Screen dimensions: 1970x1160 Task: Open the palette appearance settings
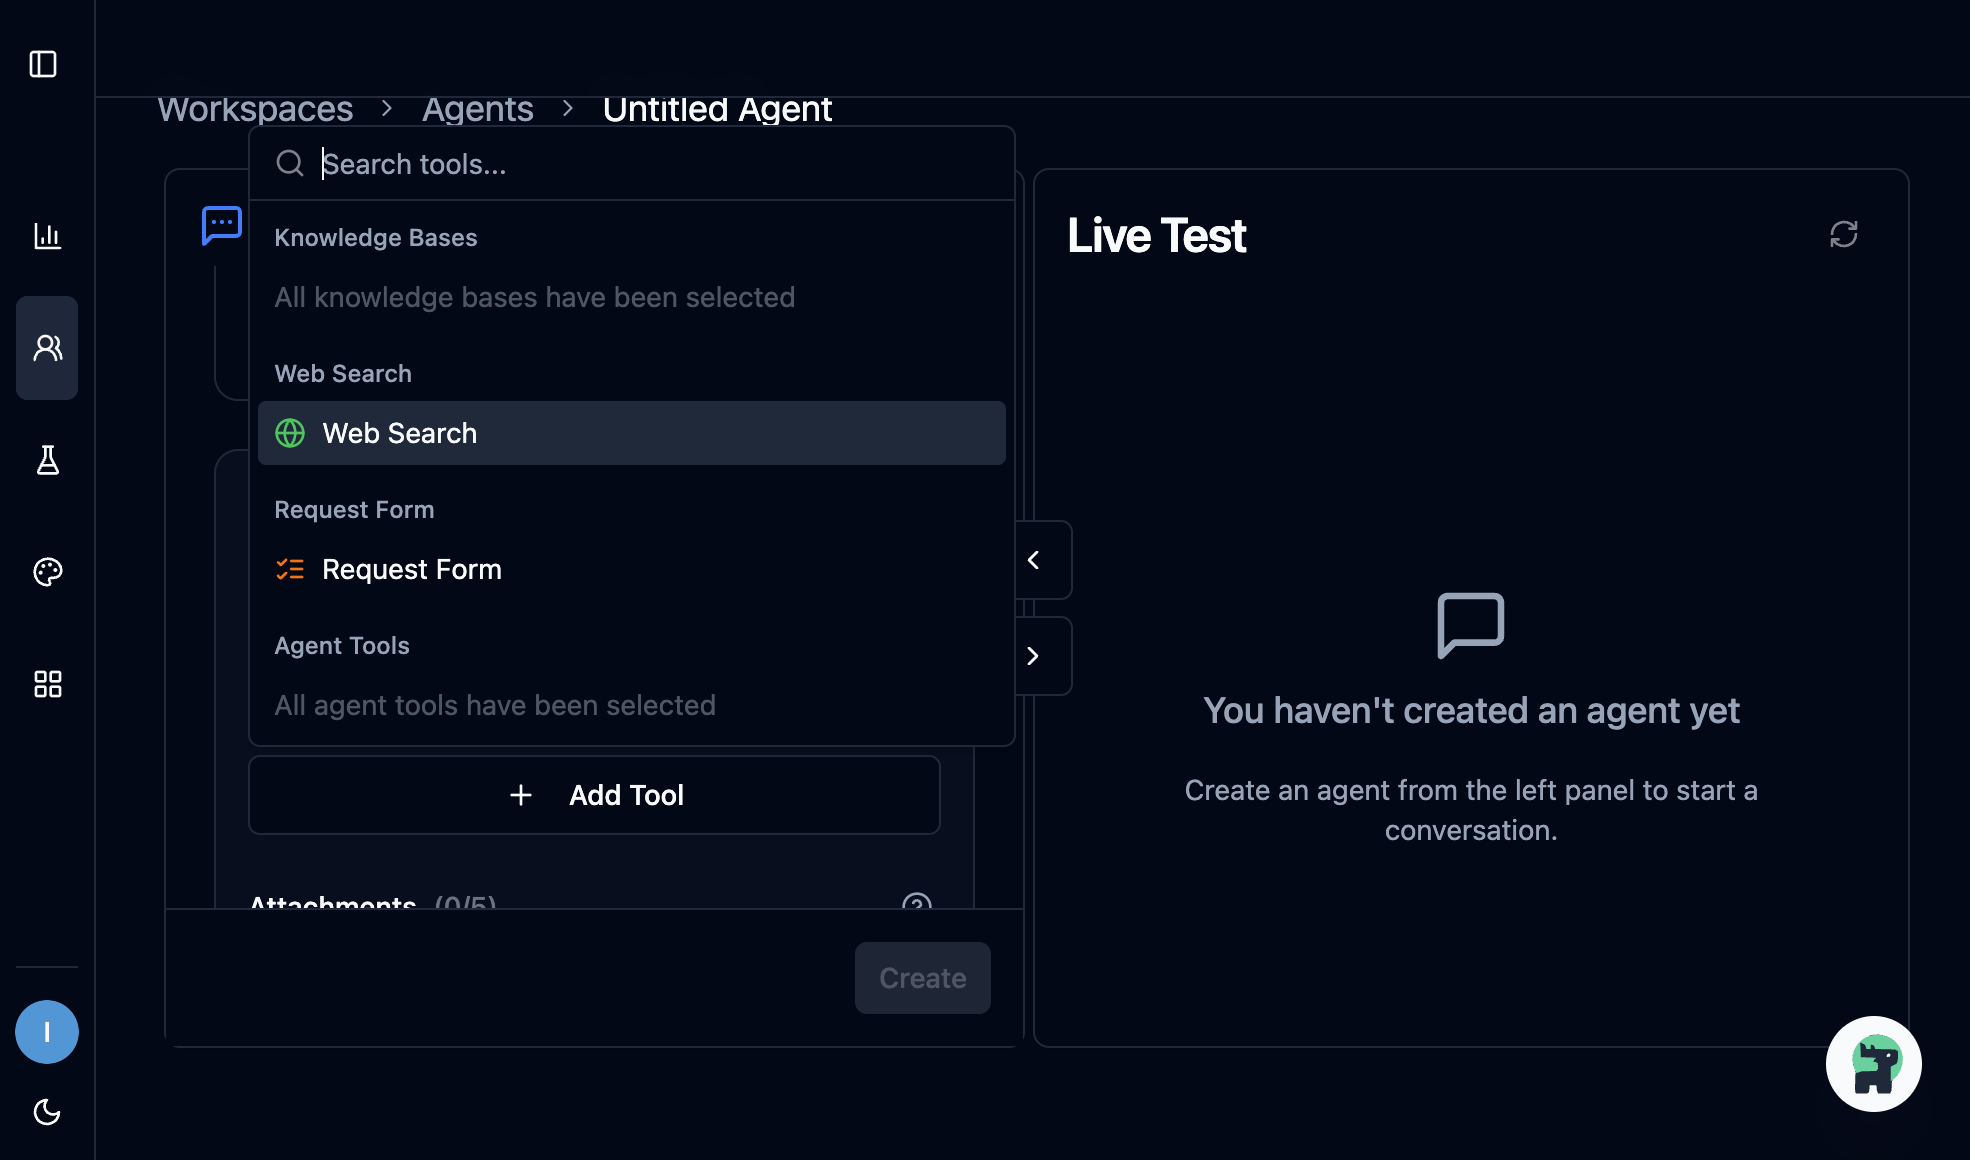pyautogui.click(x=46, y=572)
